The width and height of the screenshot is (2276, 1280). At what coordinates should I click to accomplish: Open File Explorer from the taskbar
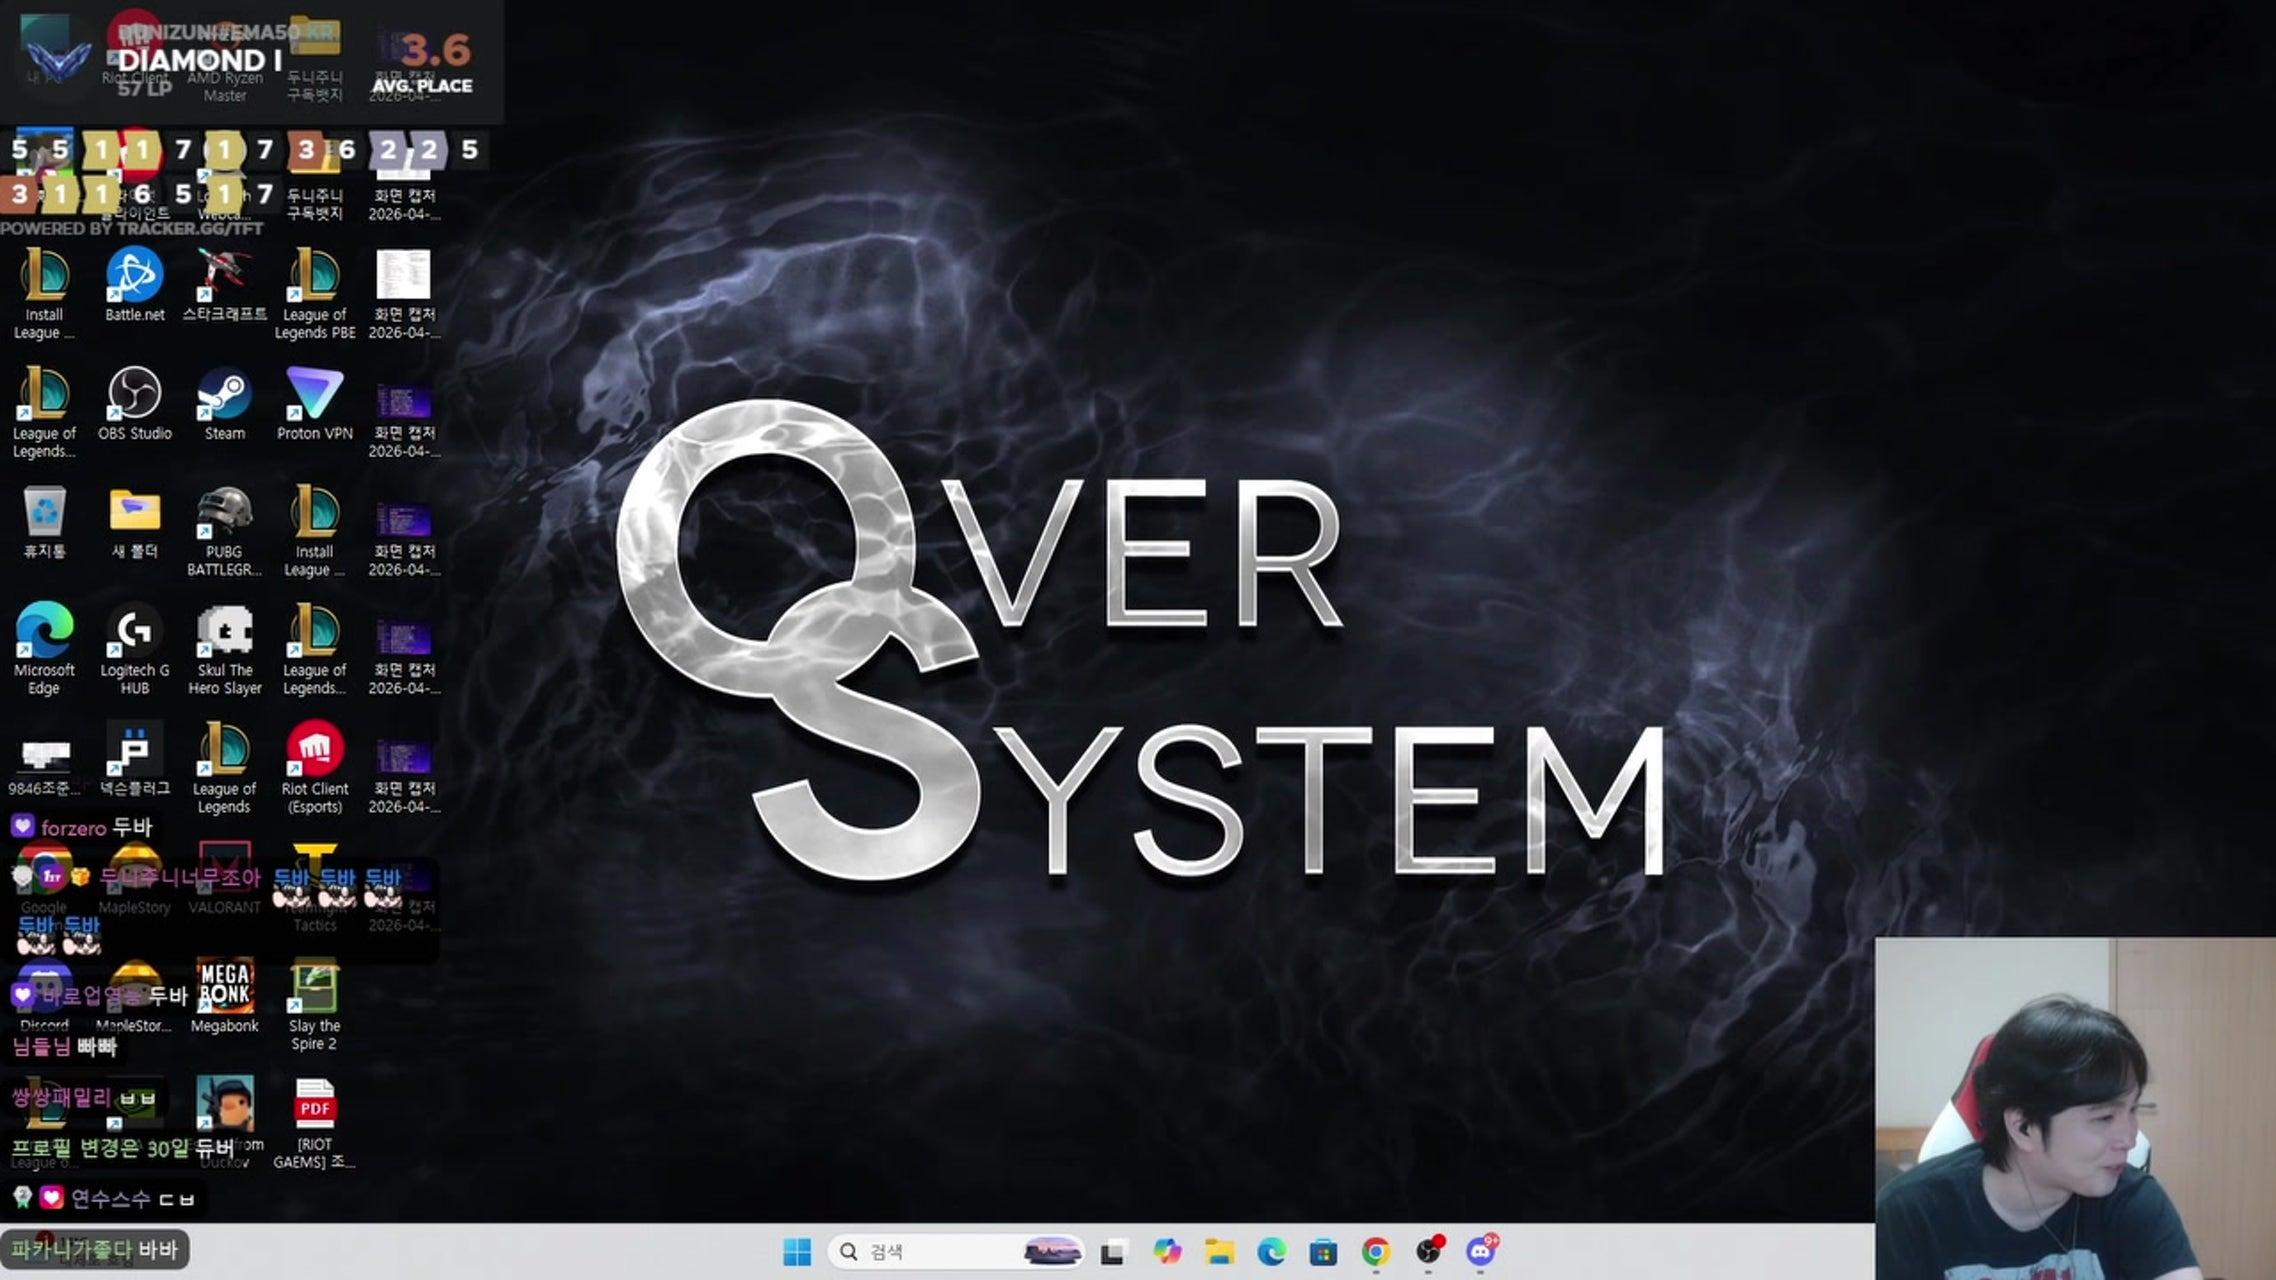click(1219, 1251)
